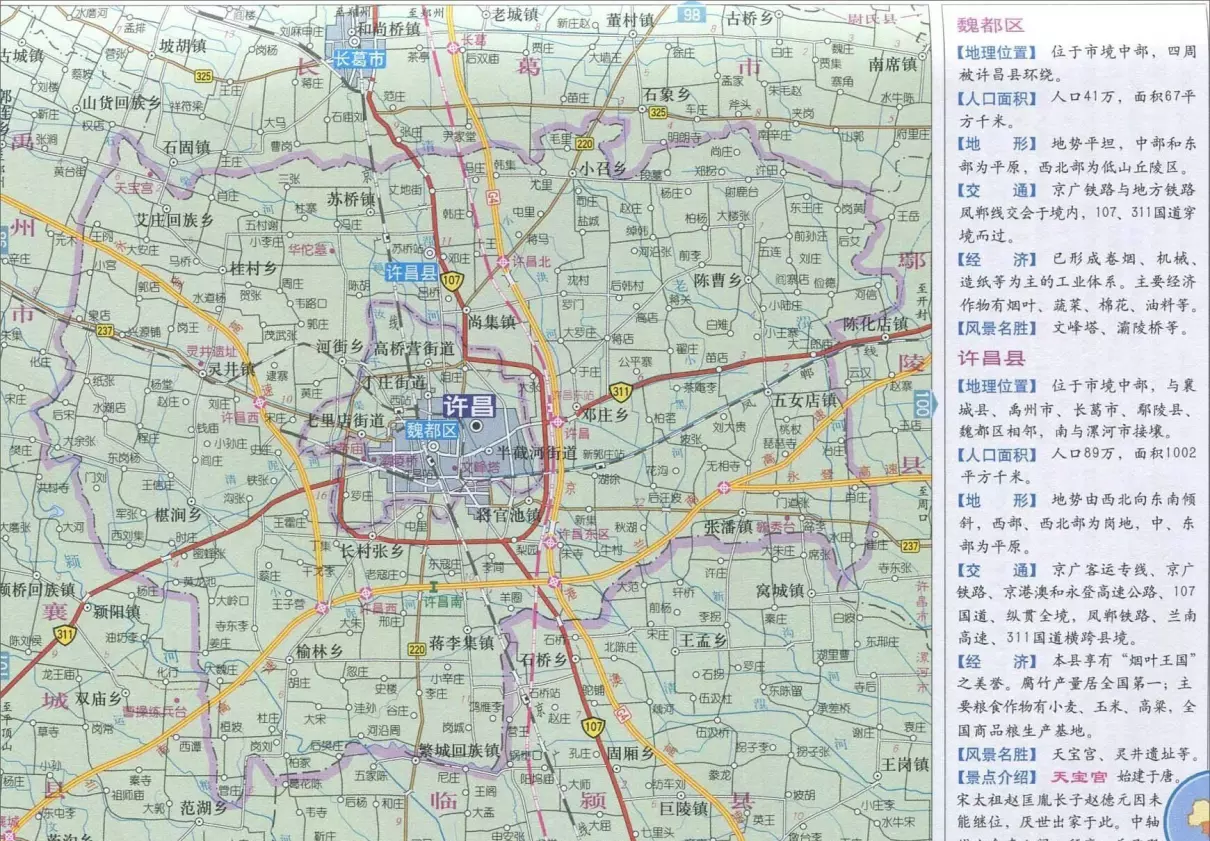Click the 311 road shield near 邓庄乡

(621, 392)
